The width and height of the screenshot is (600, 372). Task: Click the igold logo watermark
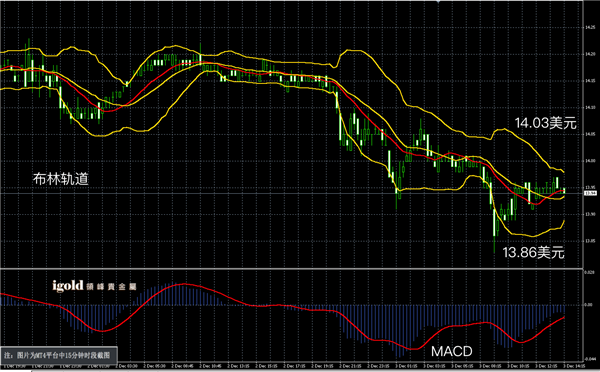(x=68, y=286)
